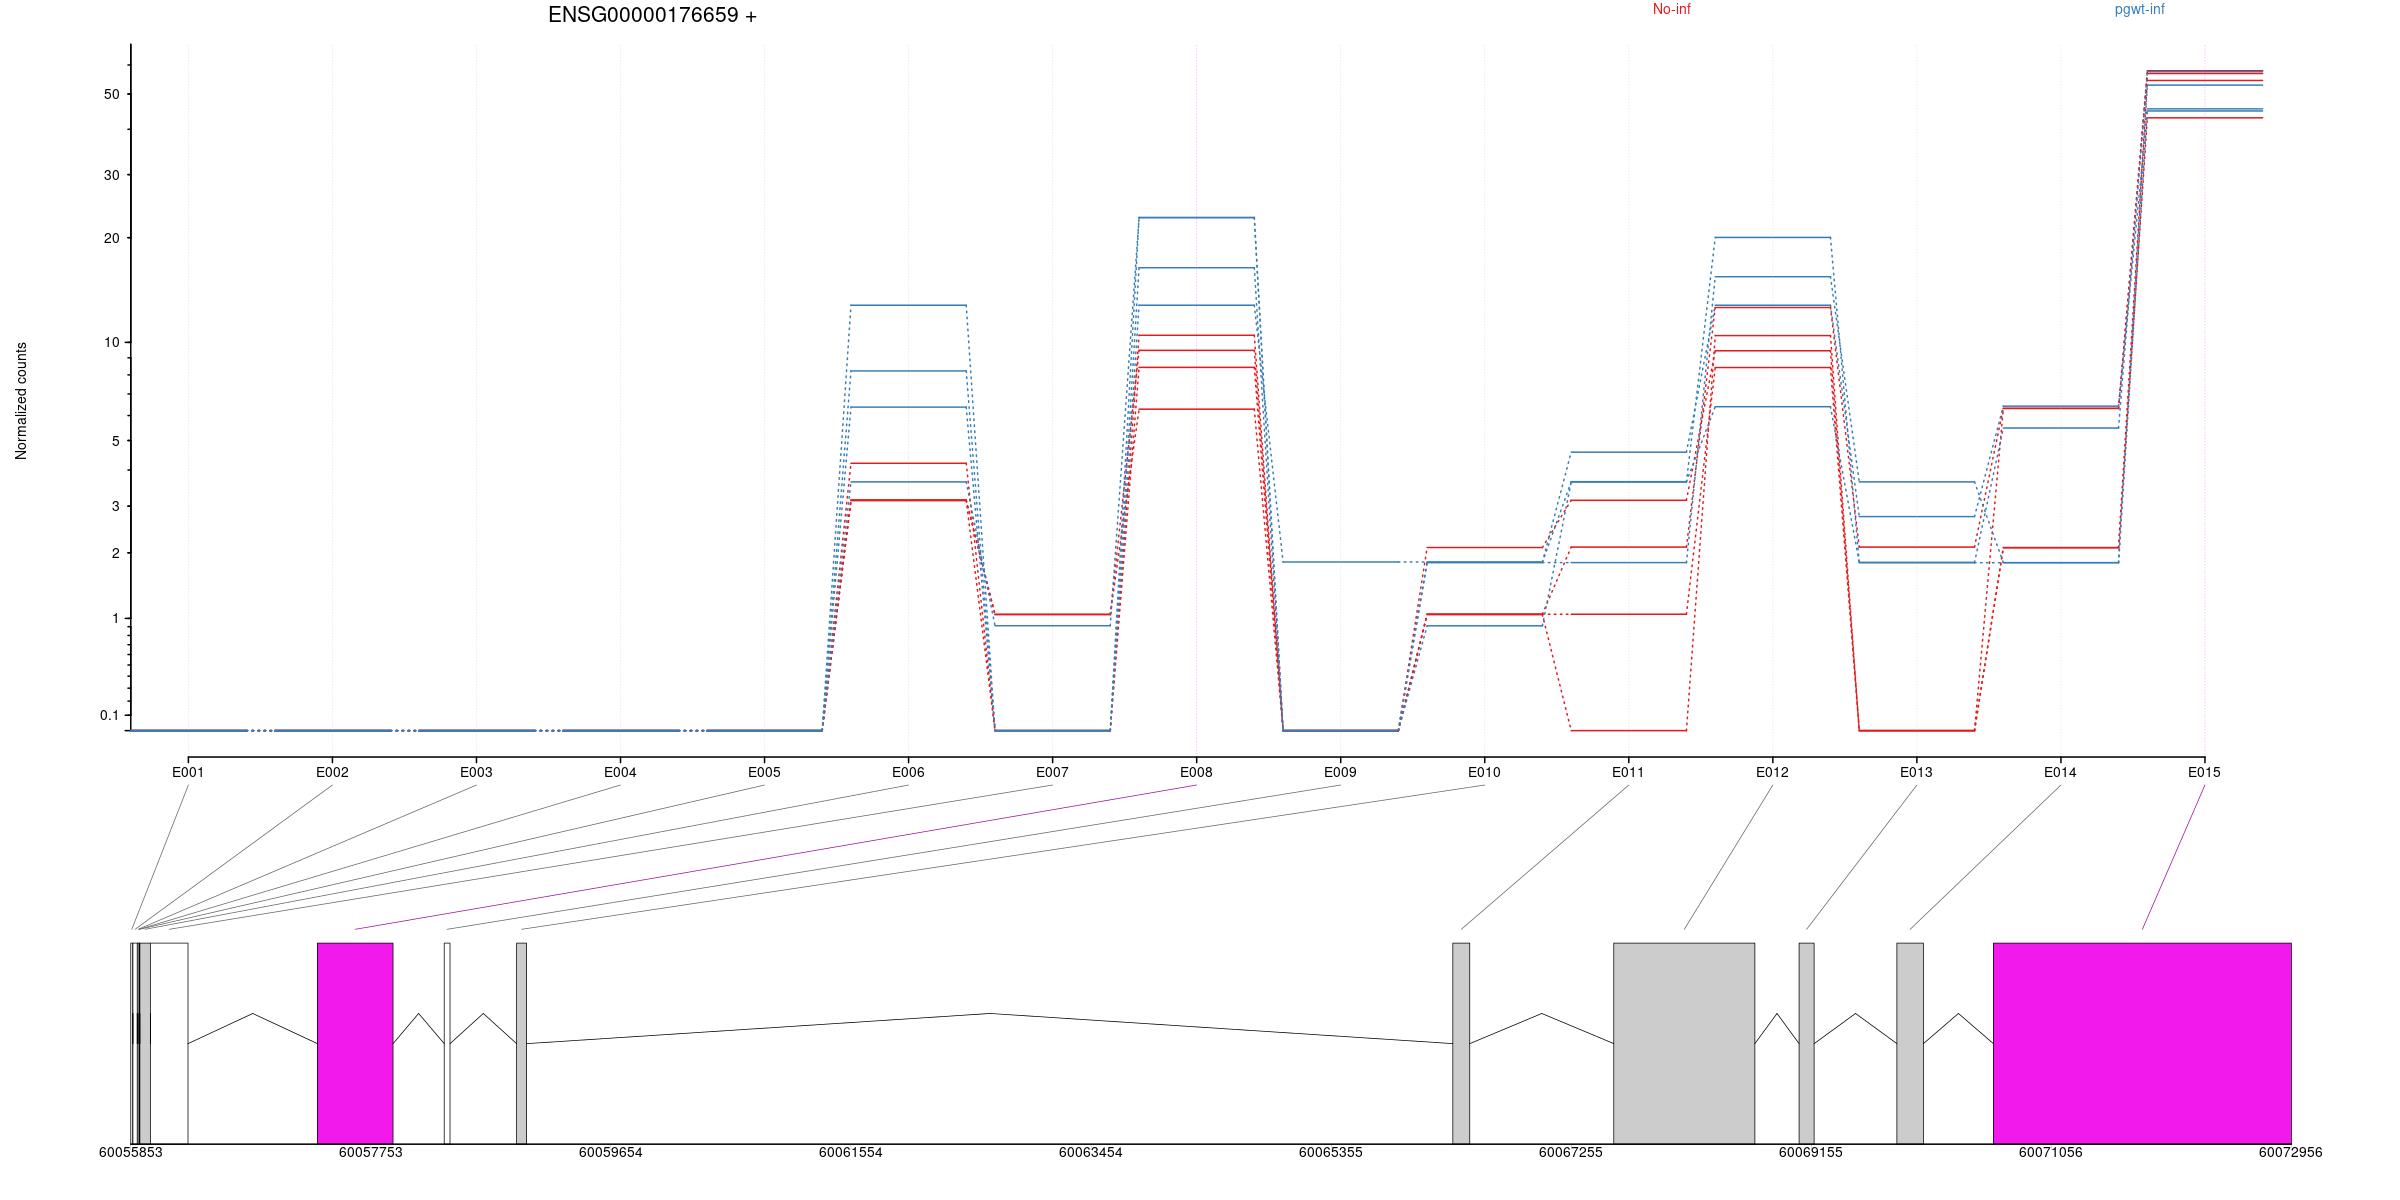The image size is (2400, 1200).
Task: Click the y-axis tick value 1
Action: (115, 618)
